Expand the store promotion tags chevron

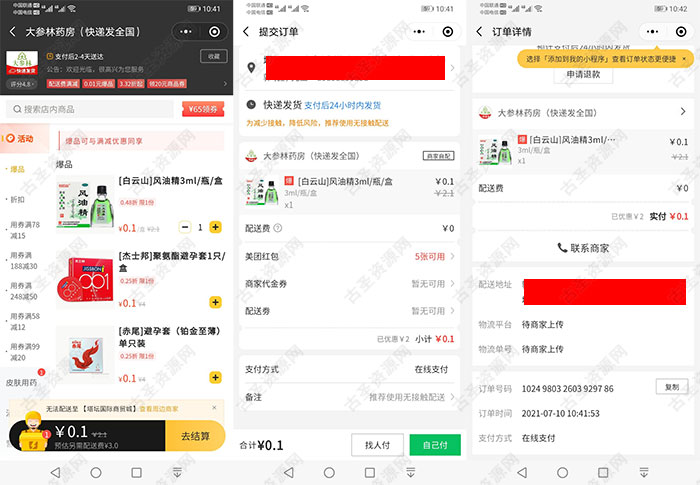coord(225,84)
